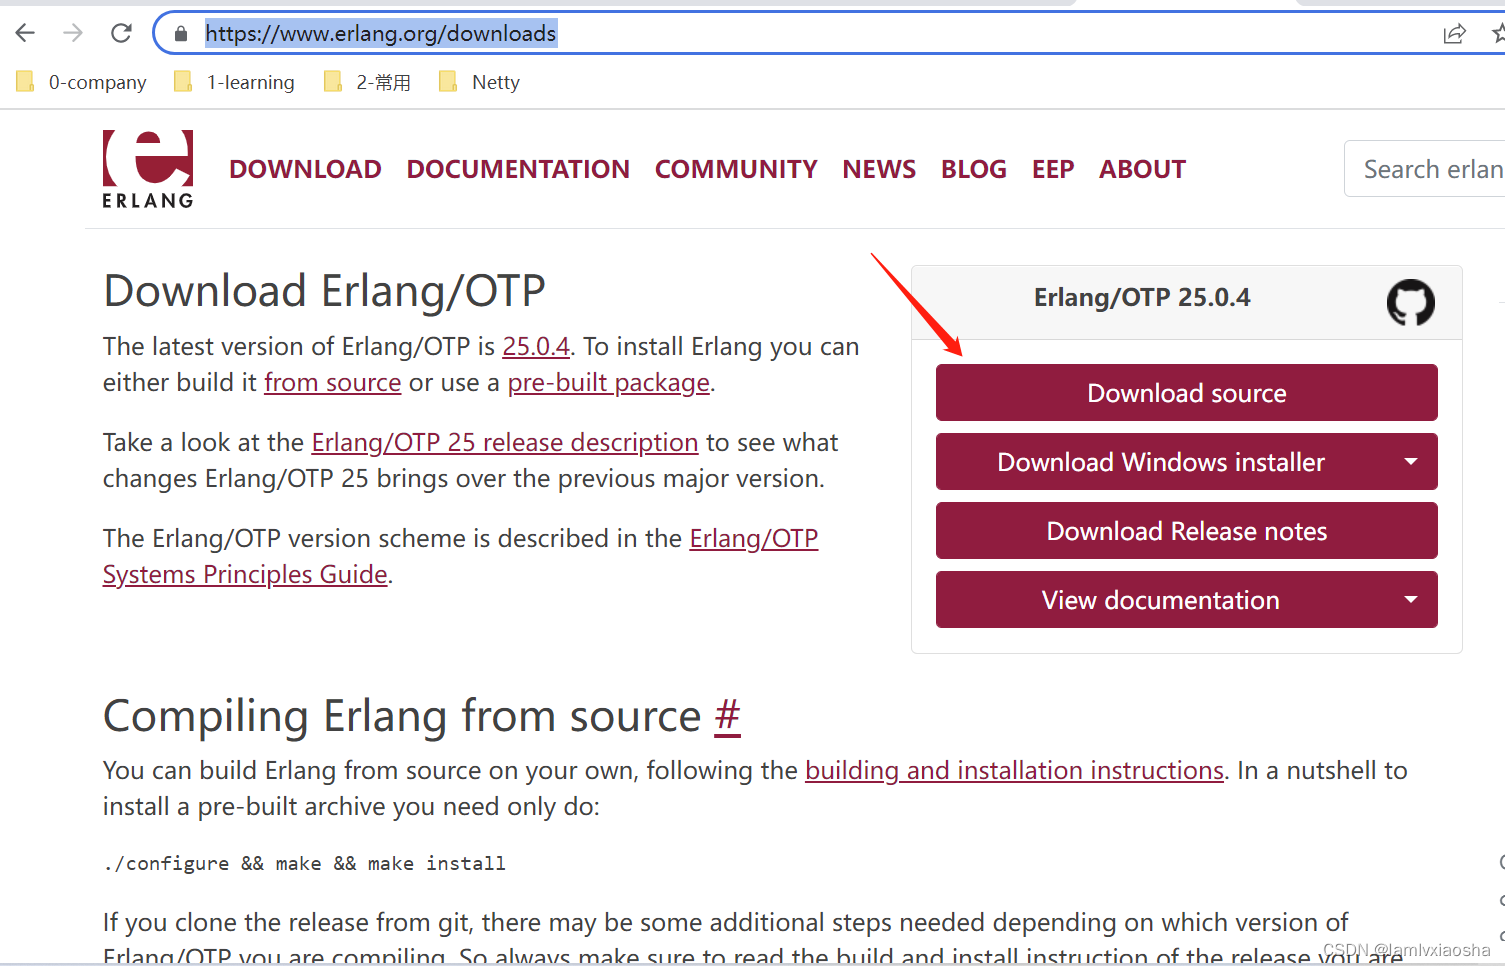
Task: Click the Download Release notes button
Action: click(x=1187, y=531)
